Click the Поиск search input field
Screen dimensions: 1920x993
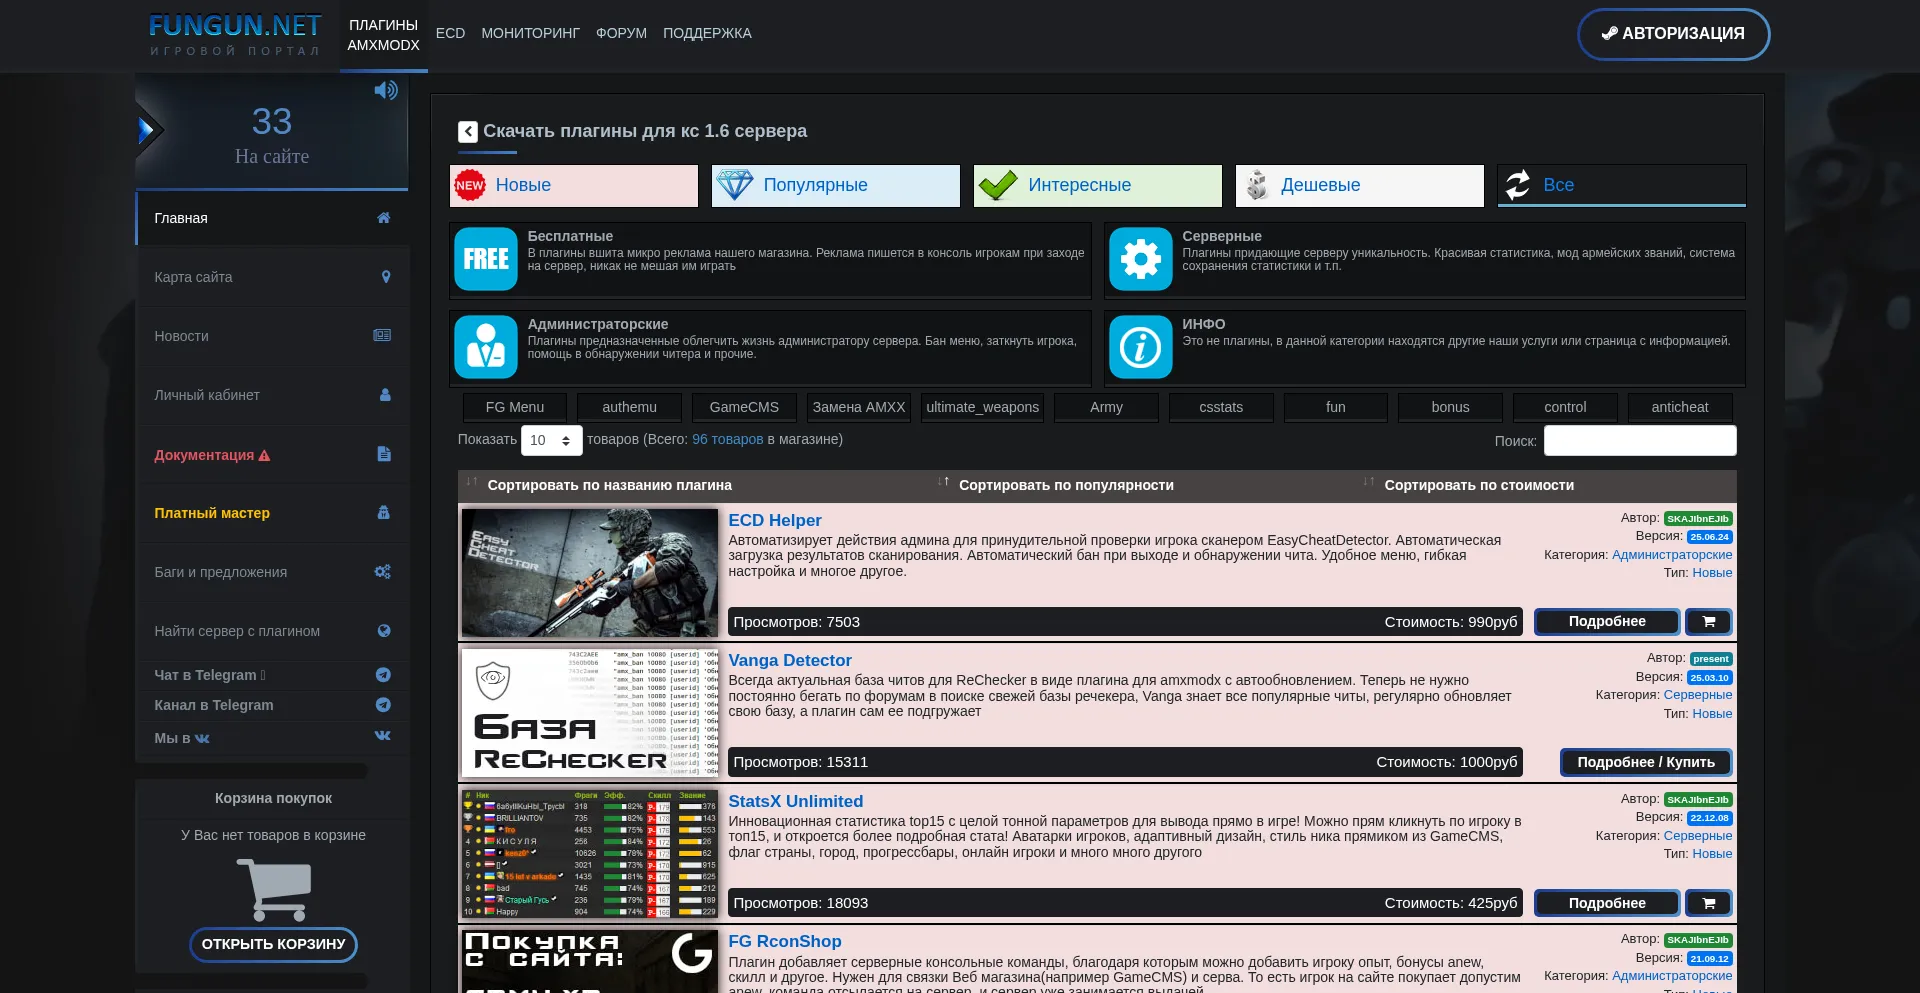pyautogui.click(x=1639, y=441)
